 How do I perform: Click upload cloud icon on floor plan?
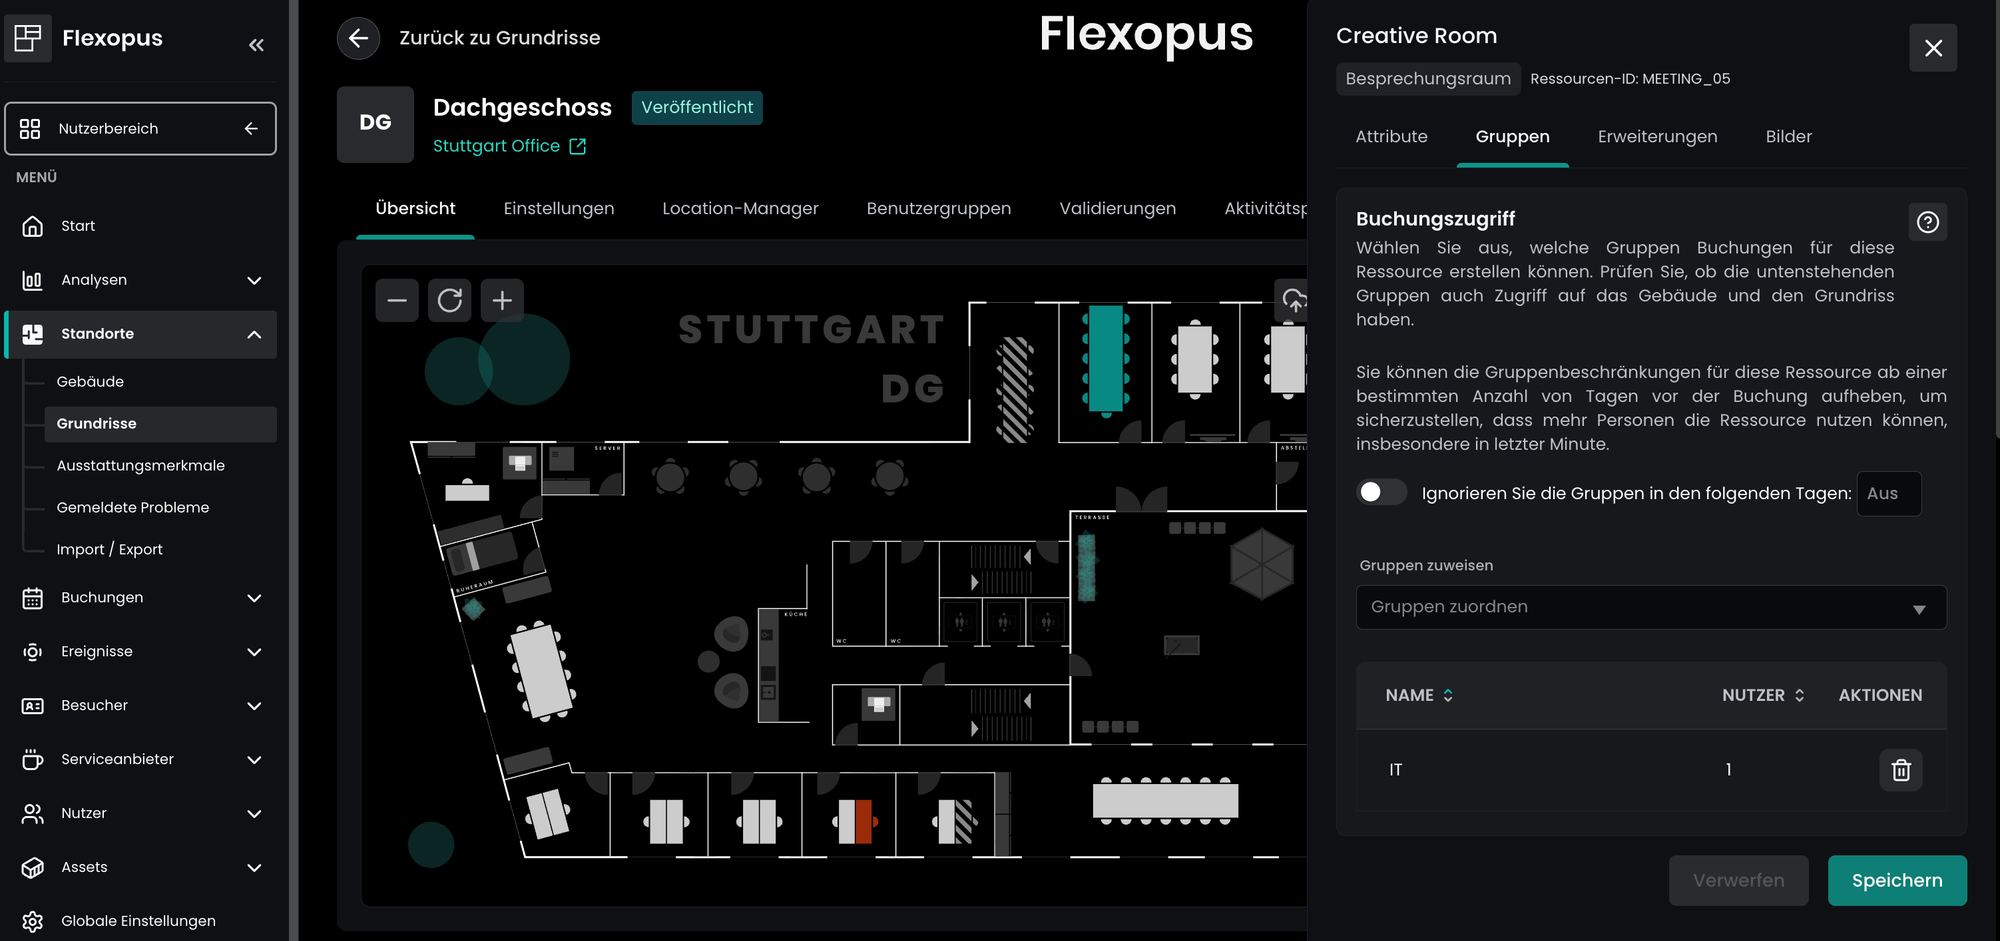coord(1294,300)
